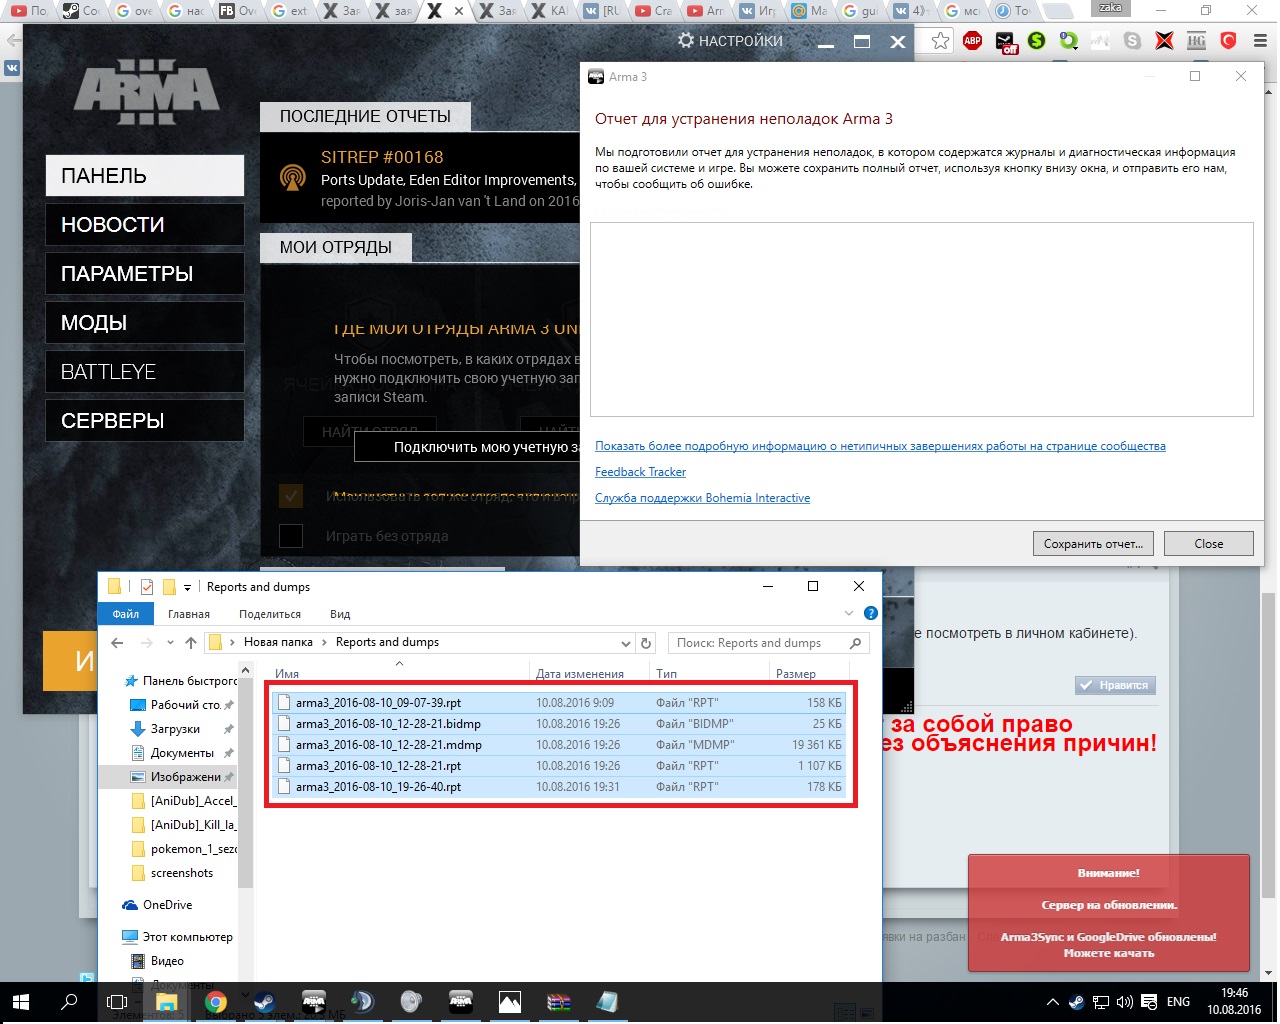Select file arma3_2016-08-10_19-26-40.rpt
This screenshot has height=1024, width=1280.
560,787
